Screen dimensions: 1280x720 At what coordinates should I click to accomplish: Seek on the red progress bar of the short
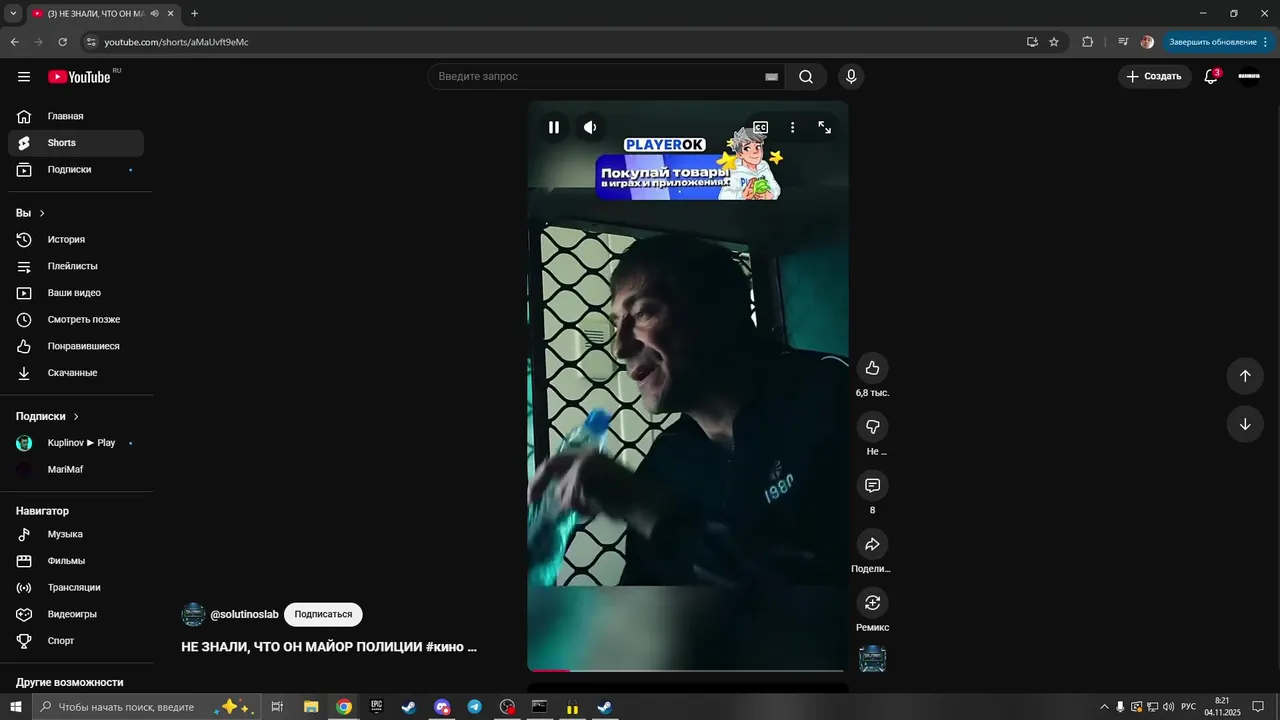pos(687,670)
